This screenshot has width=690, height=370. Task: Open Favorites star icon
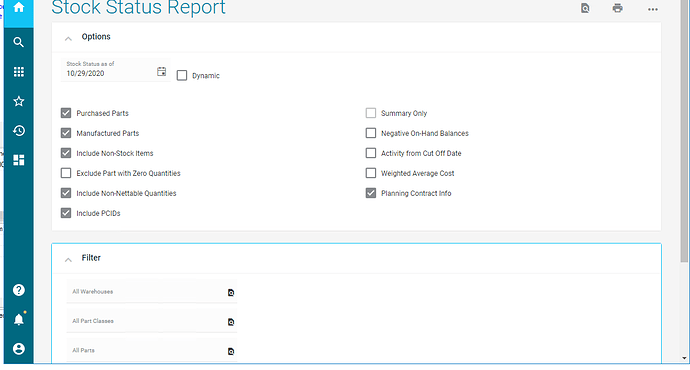pos(18,101)
